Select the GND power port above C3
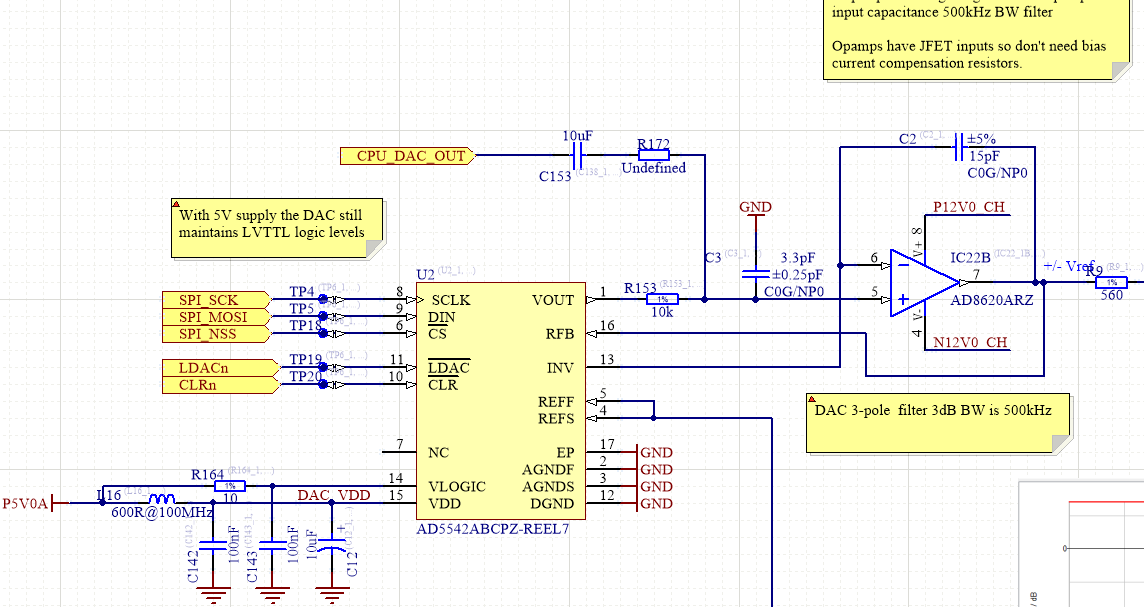 755,207
